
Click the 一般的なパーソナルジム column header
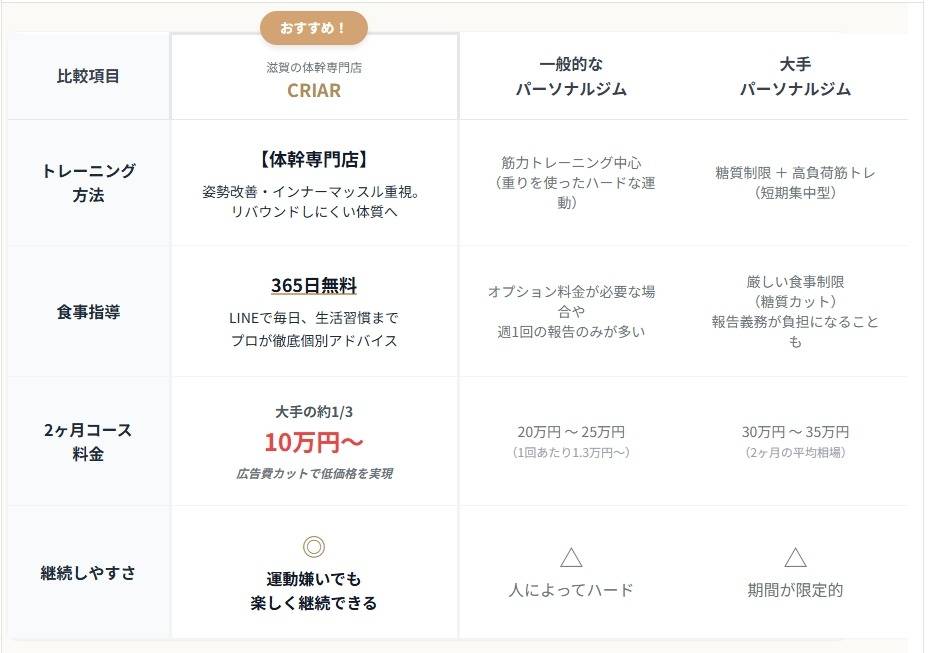[x=571, y=76]
